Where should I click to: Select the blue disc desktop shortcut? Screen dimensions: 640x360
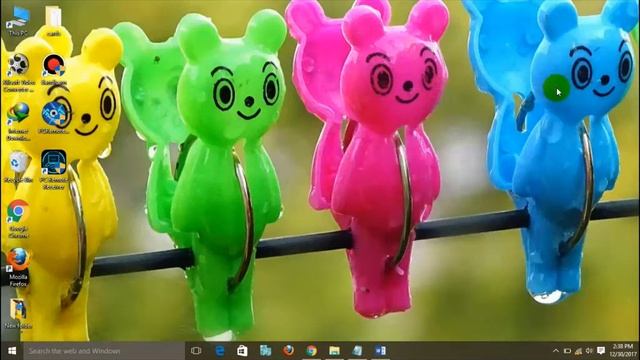pyautogui.click(x=53, y=118)
